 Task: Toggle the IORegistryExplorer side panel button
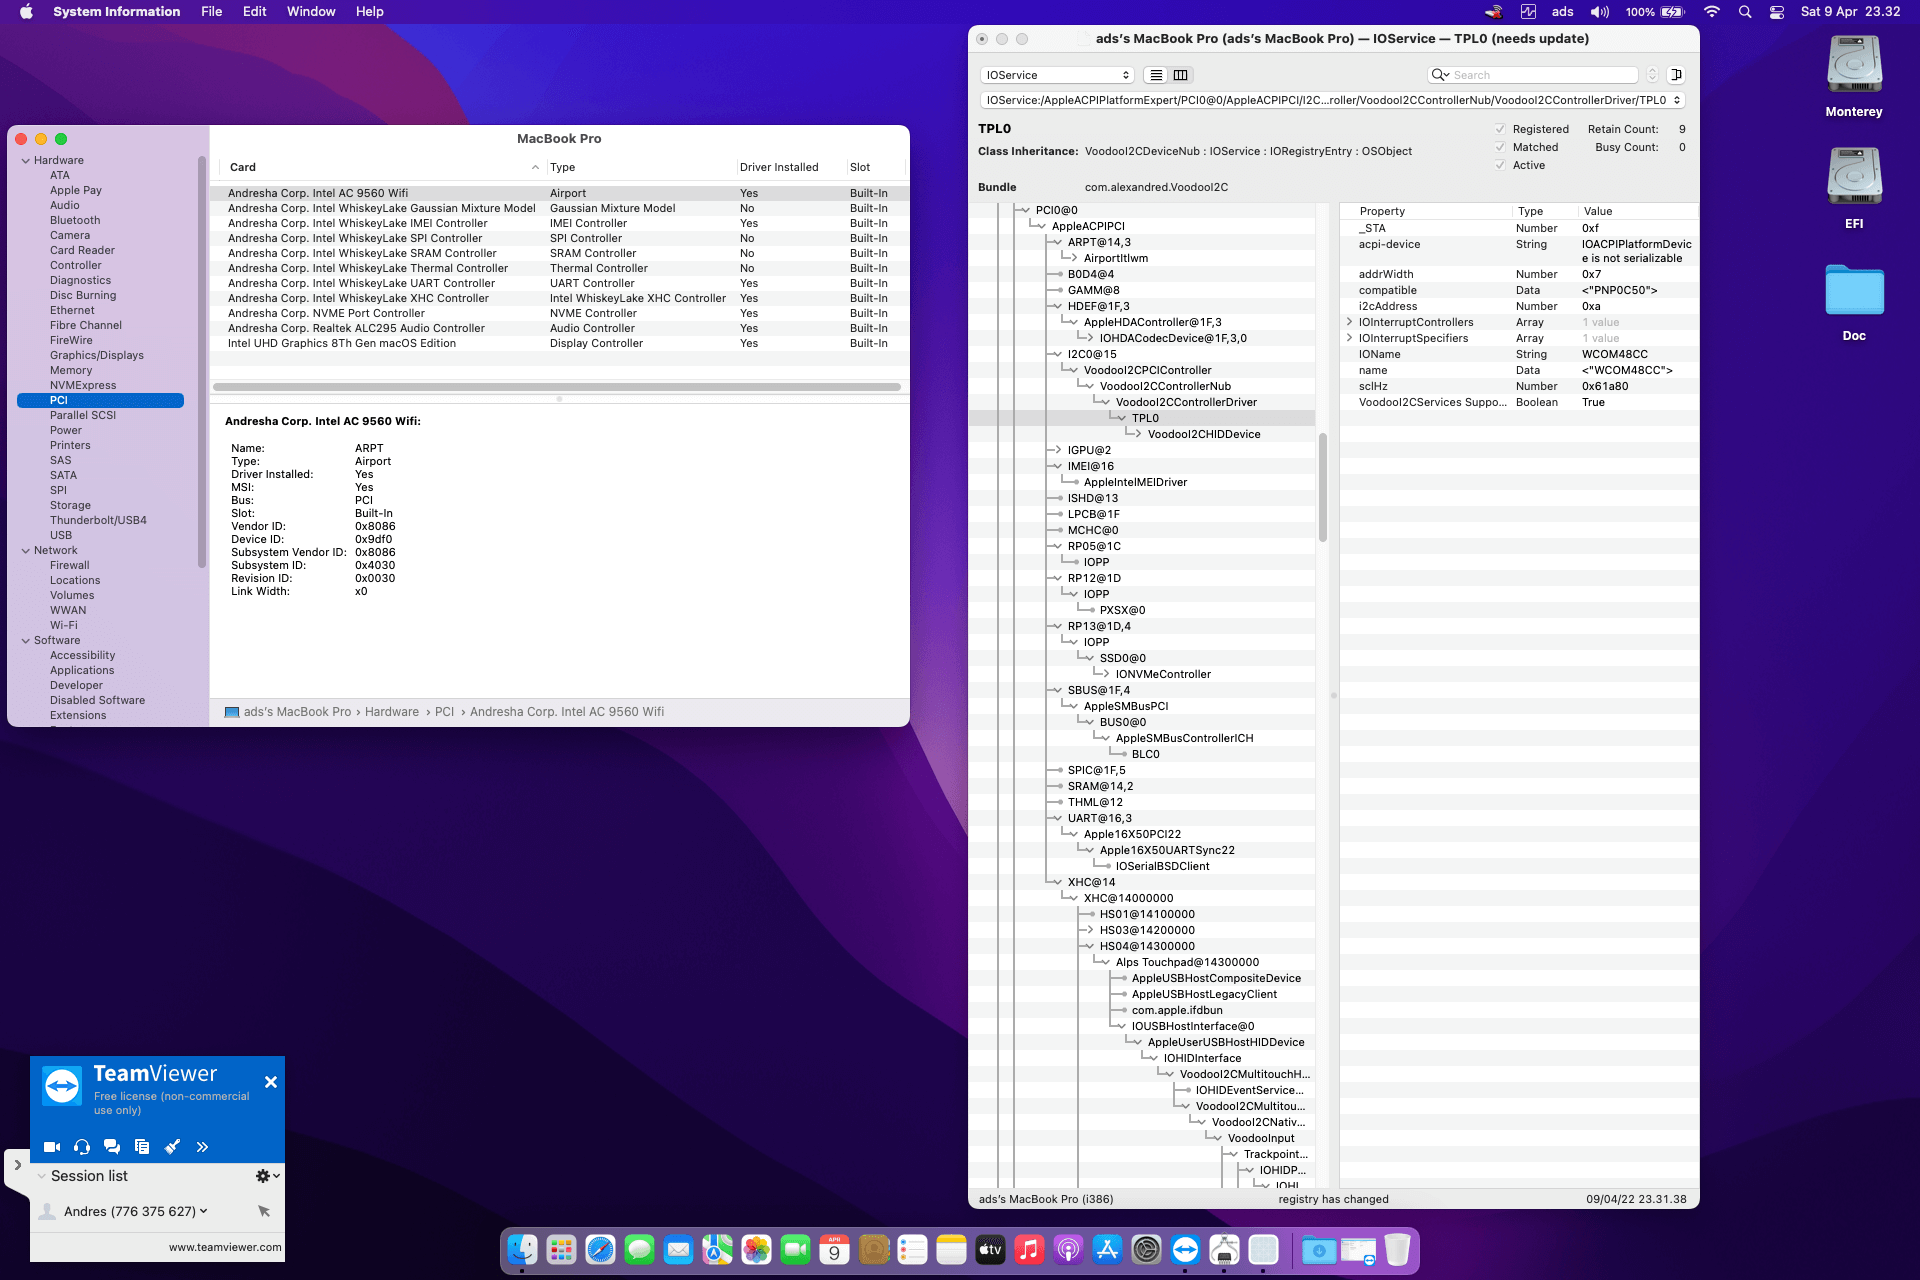pos(1677,75)
